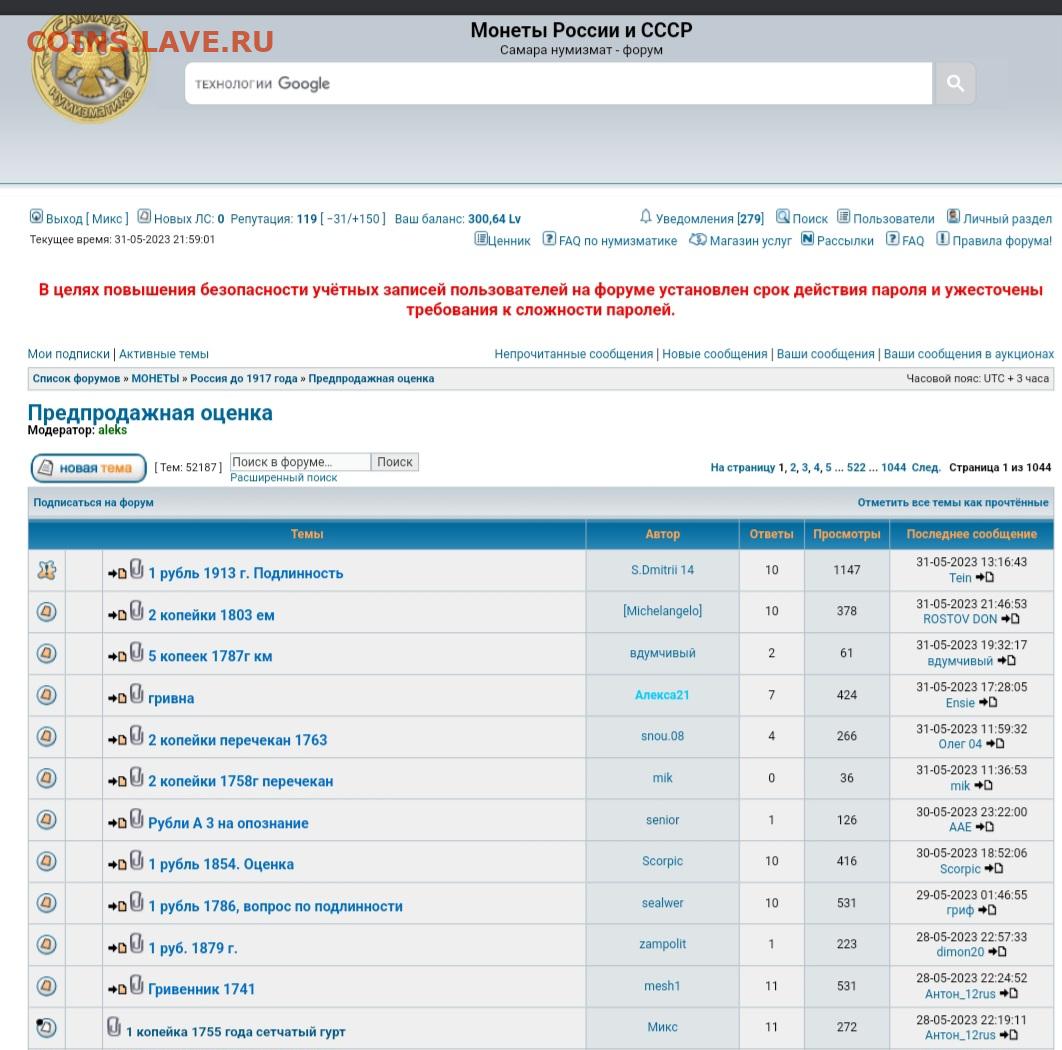Go to last post arrow by гриф
This screenshot has width=1062, height=1050.
pyautogui.click(x=987, y=910)
